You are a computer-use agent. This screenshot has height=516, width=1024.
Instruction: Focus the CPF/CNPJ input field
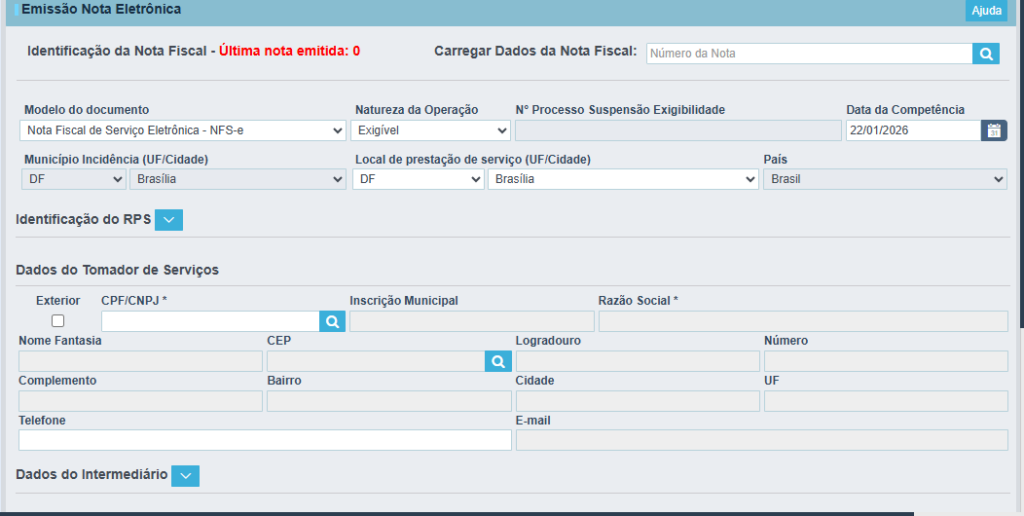pyautogui.click(x=210, y=321)
